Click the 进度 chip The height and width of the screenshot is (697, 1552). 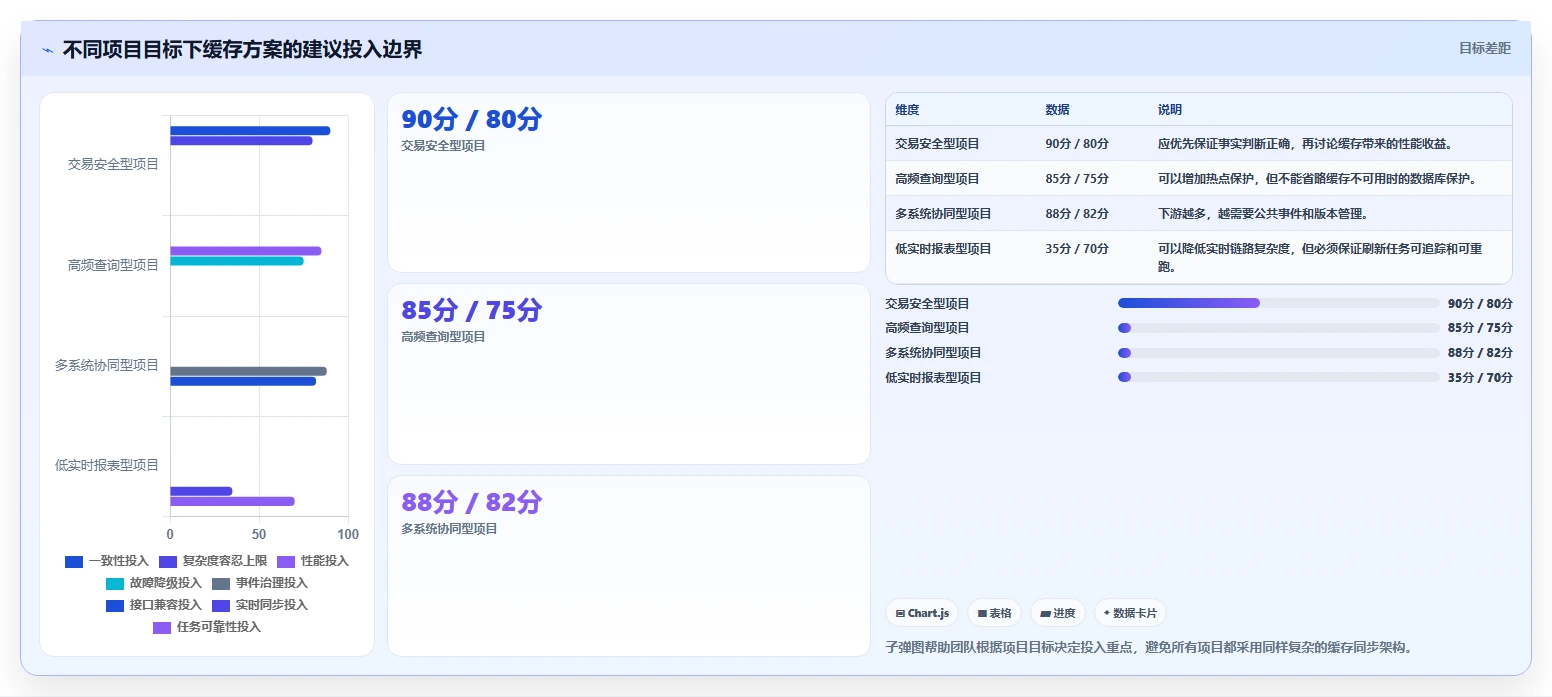point(1057,613)
